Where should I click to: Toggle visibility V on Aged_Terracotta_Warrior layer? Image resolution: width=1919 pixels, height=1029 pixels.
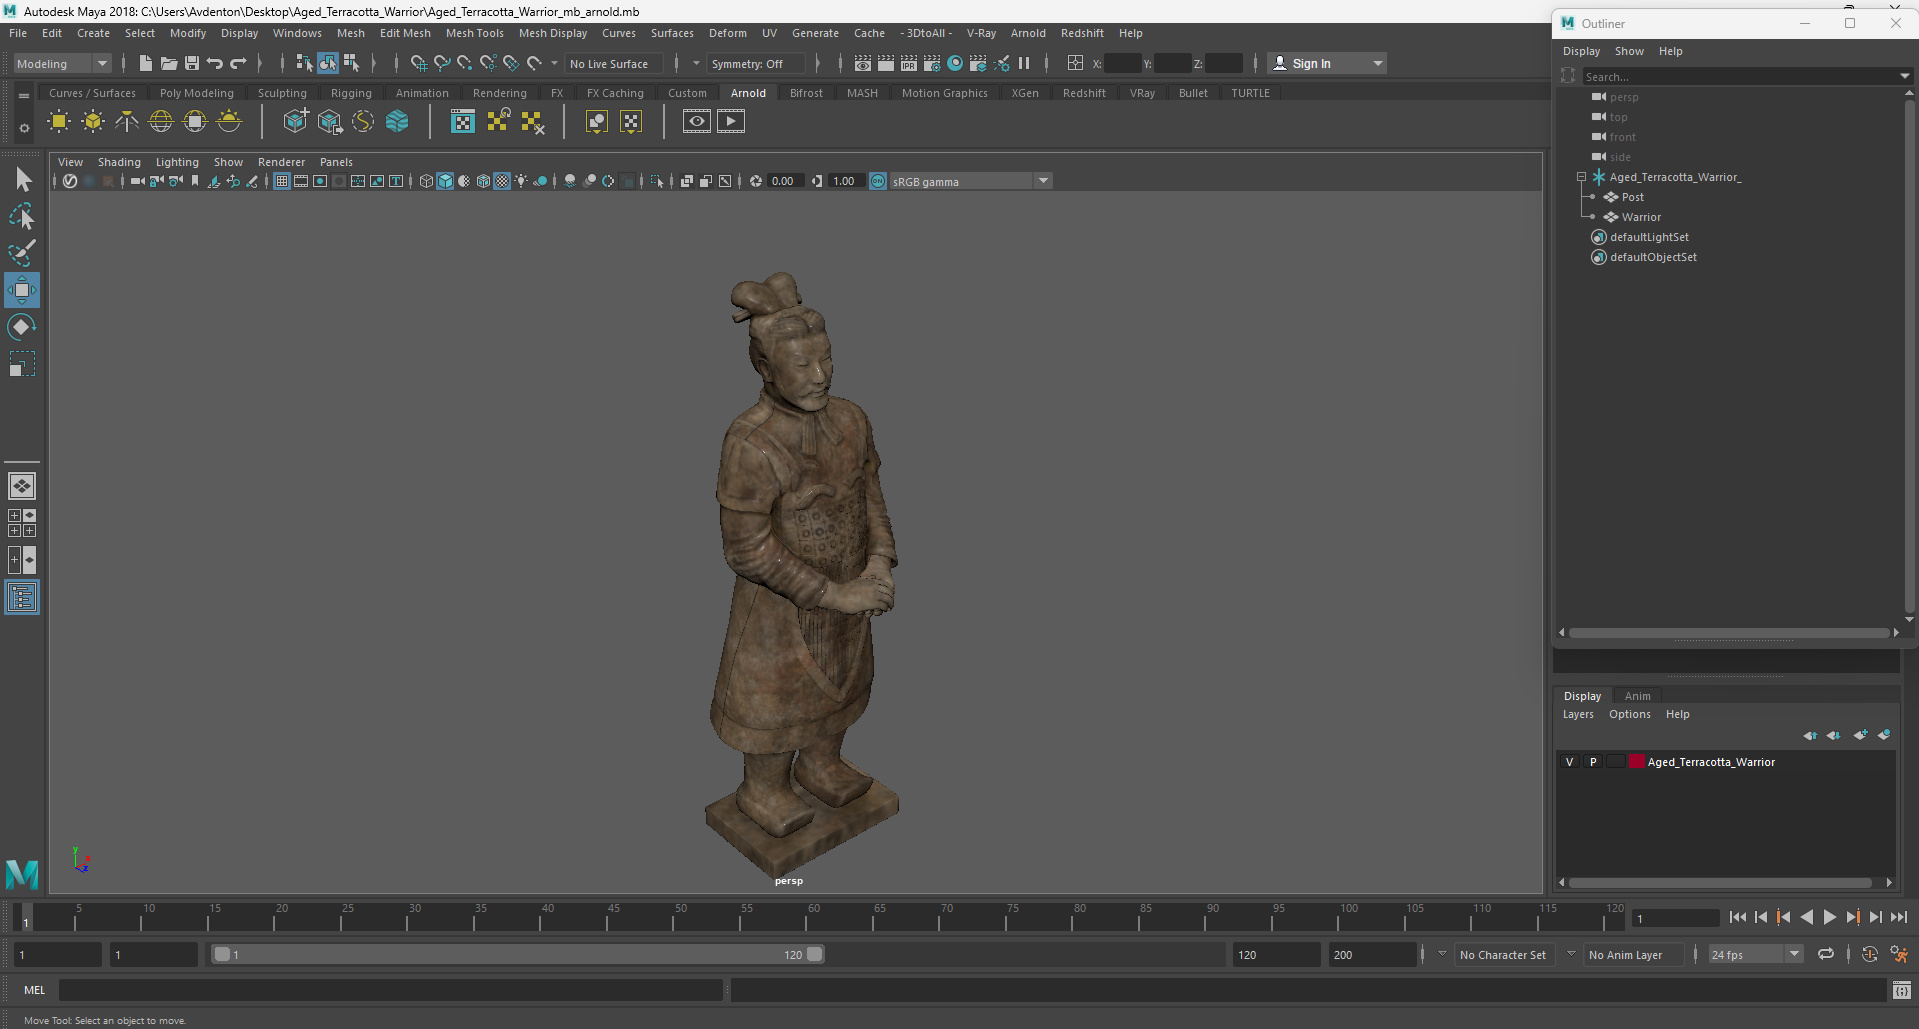coord(1569,762)
